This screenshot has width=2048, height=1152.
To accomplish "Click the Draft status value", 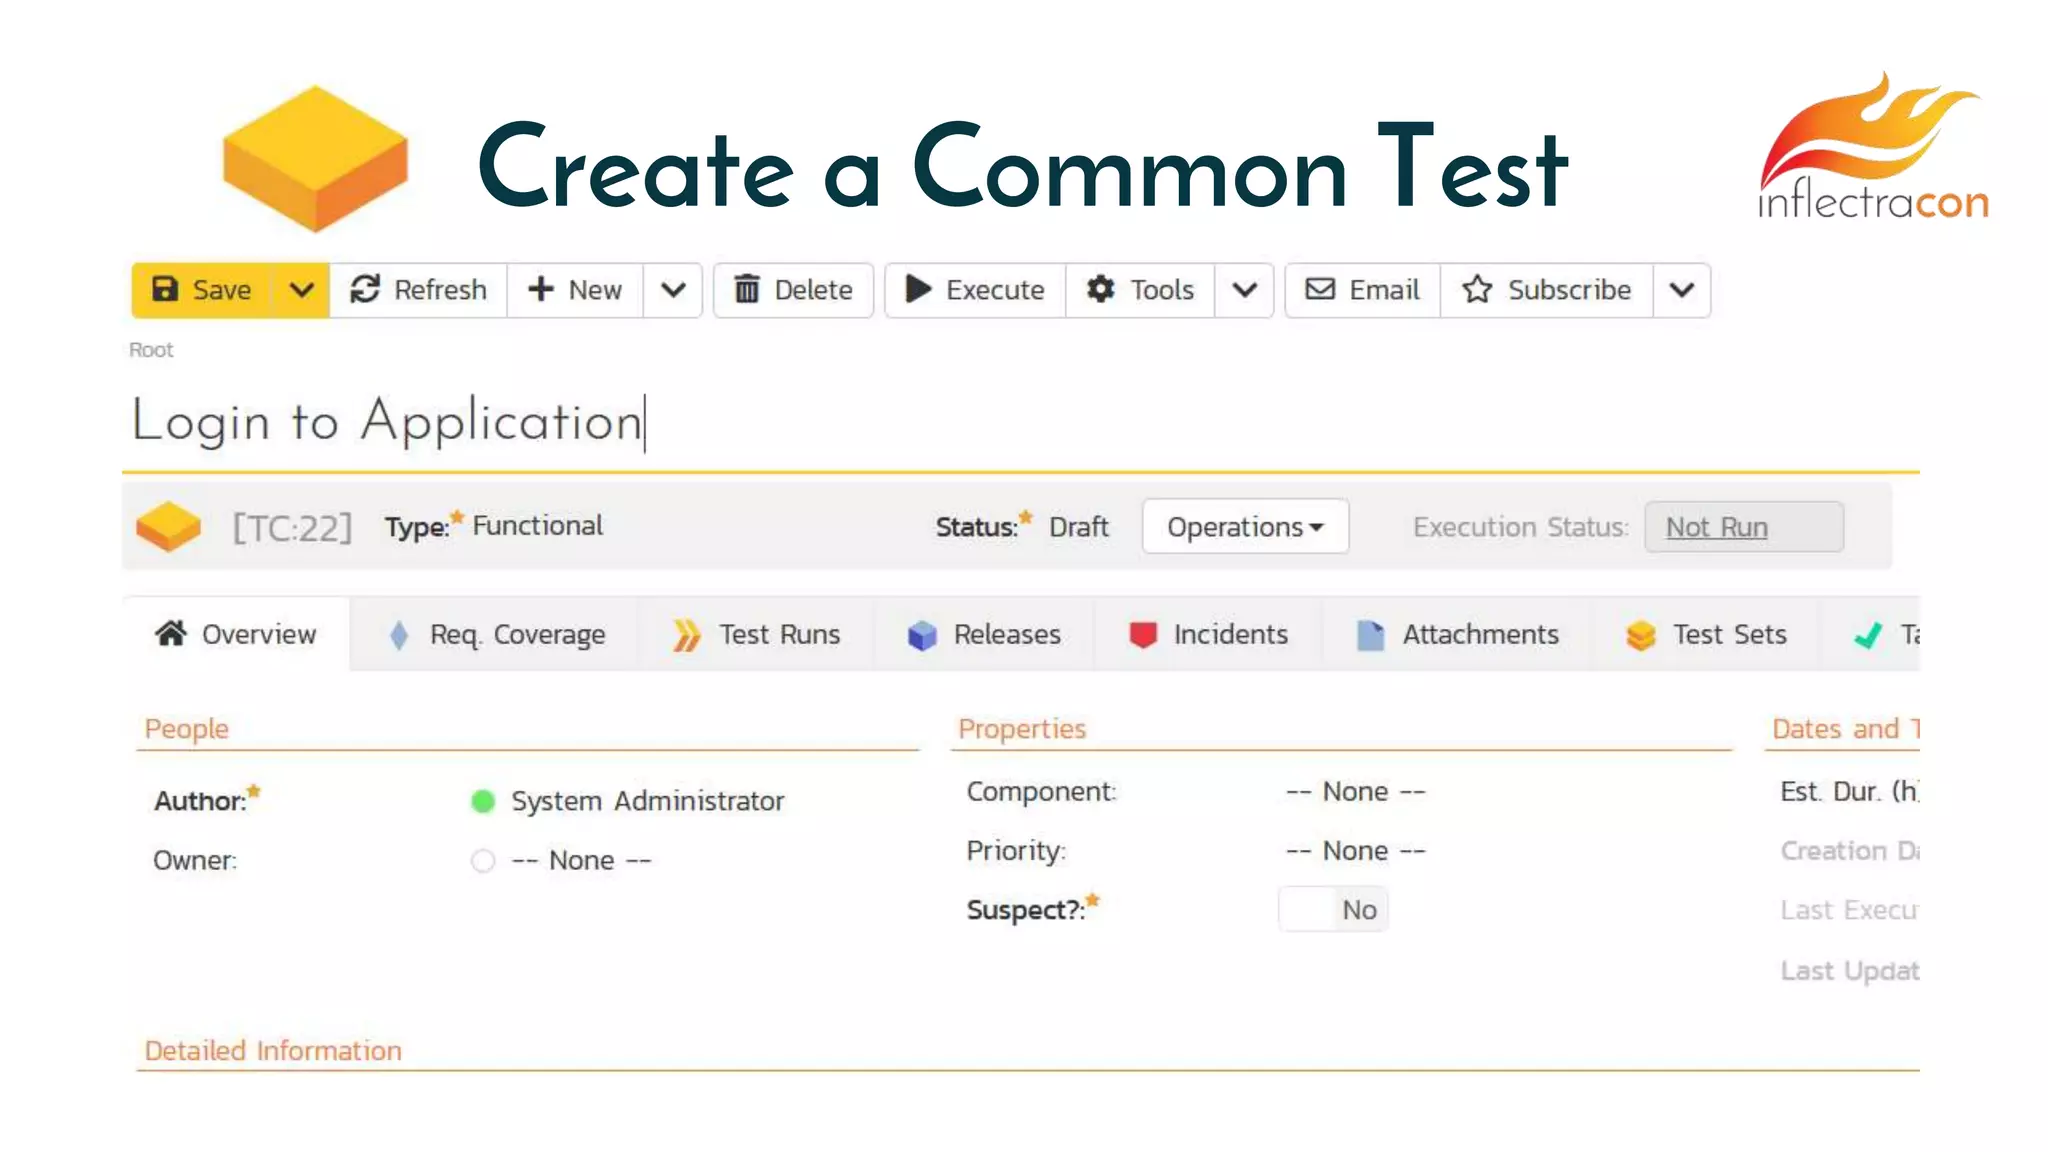I will [1079, 527].
